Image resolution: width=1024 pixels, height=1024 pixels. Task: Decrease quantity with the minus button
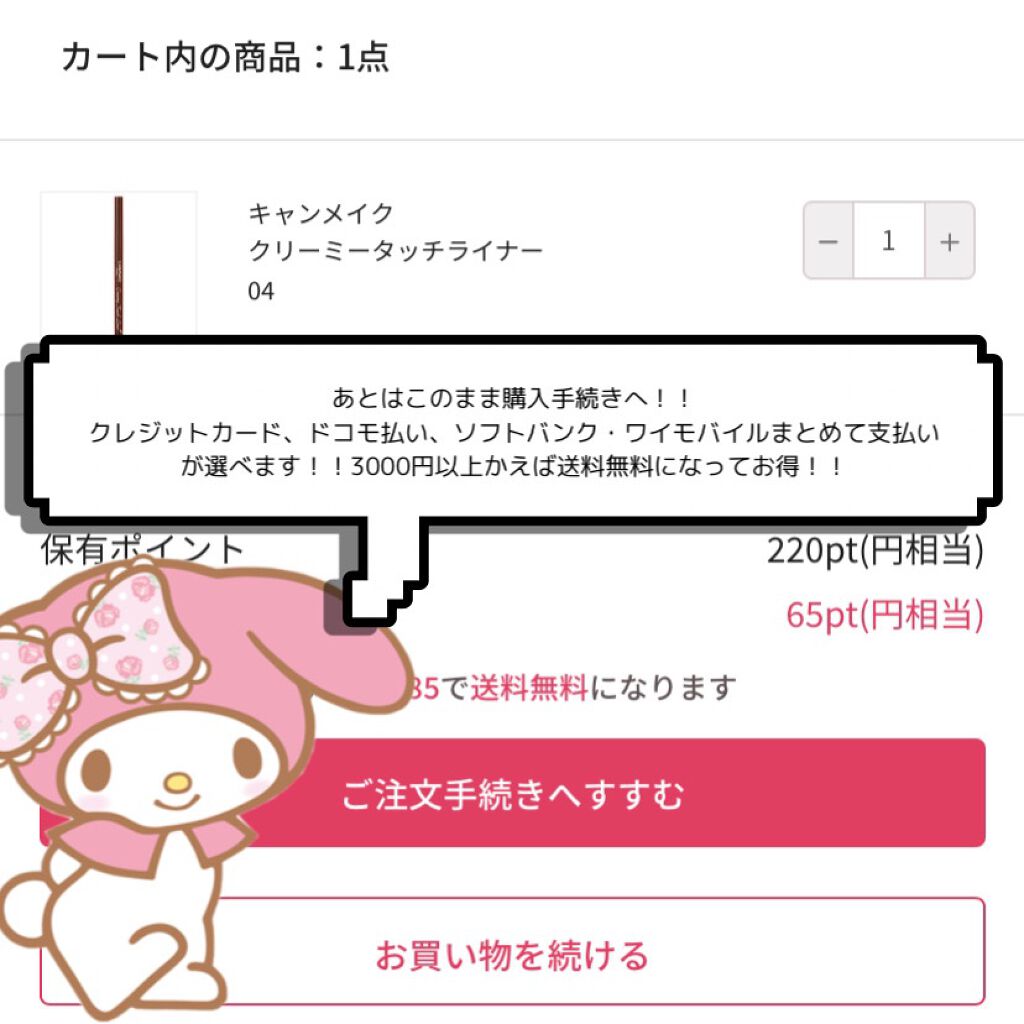828,241
